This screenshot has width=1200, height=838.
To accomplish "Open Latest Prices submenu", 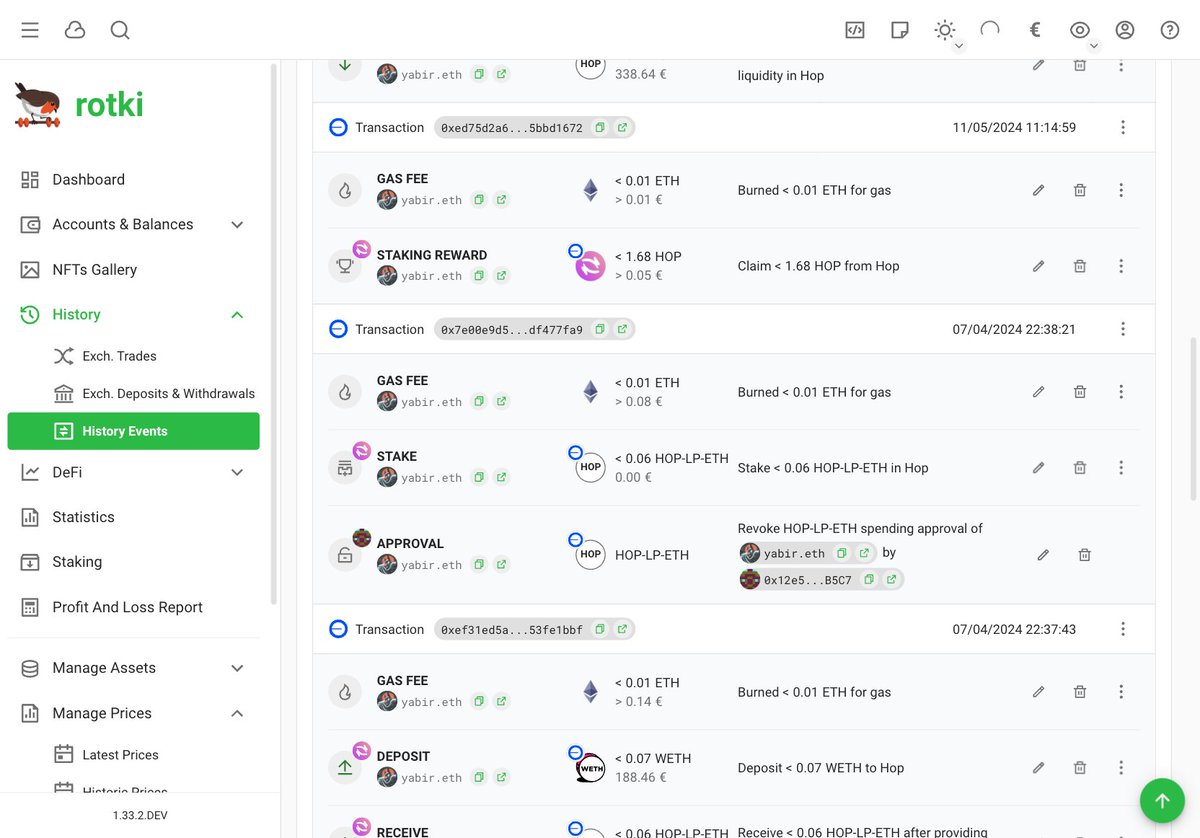I will click(x=133, y=755).
